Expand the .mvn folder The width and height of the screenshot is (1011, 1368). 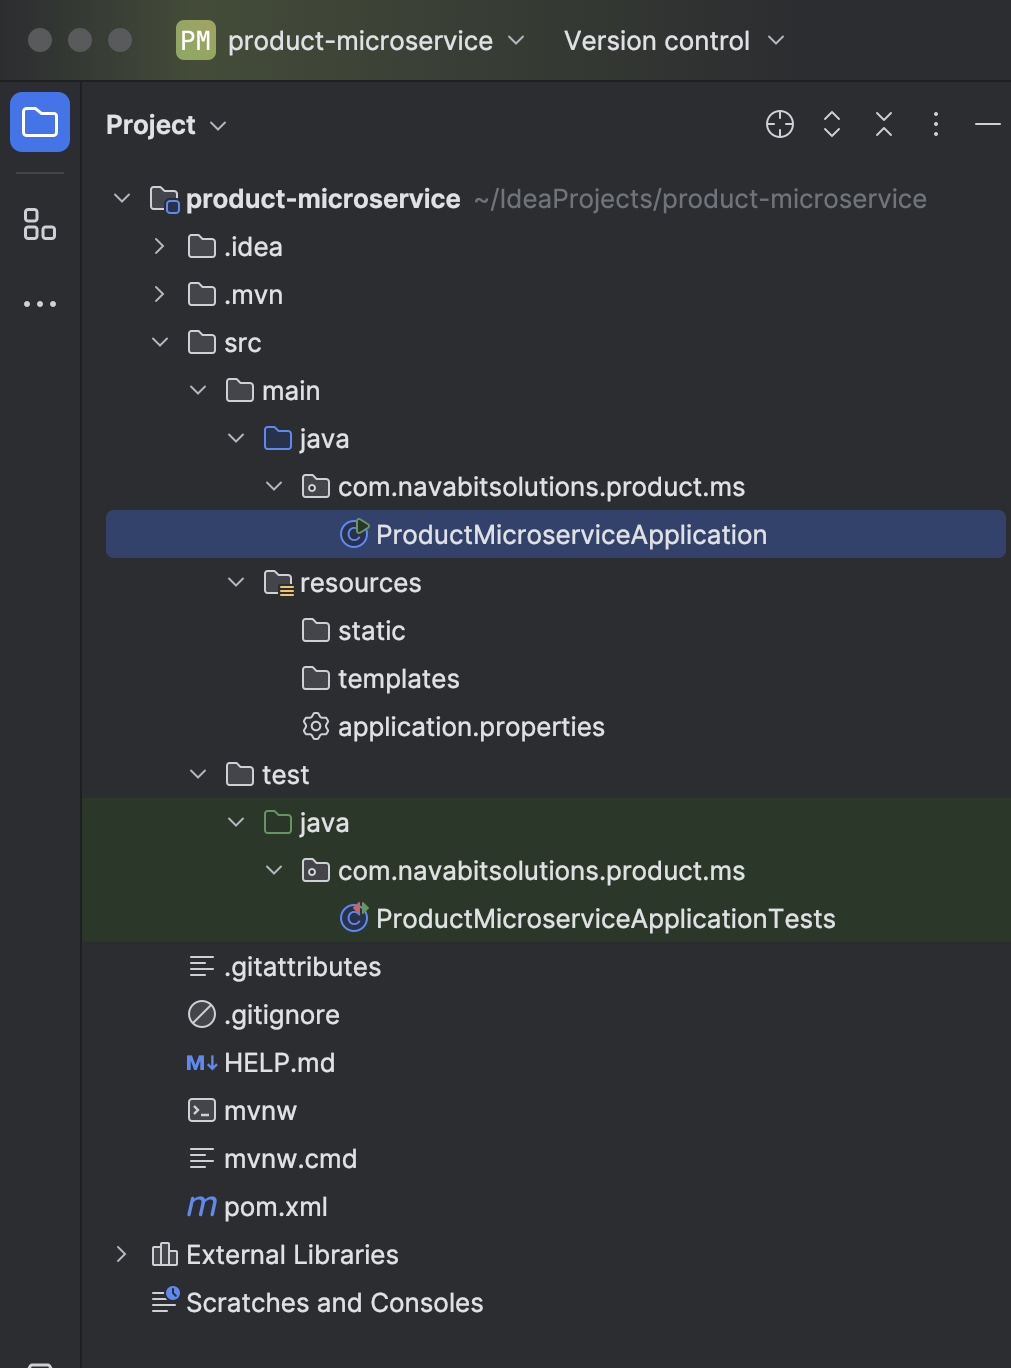coord(159,295)
